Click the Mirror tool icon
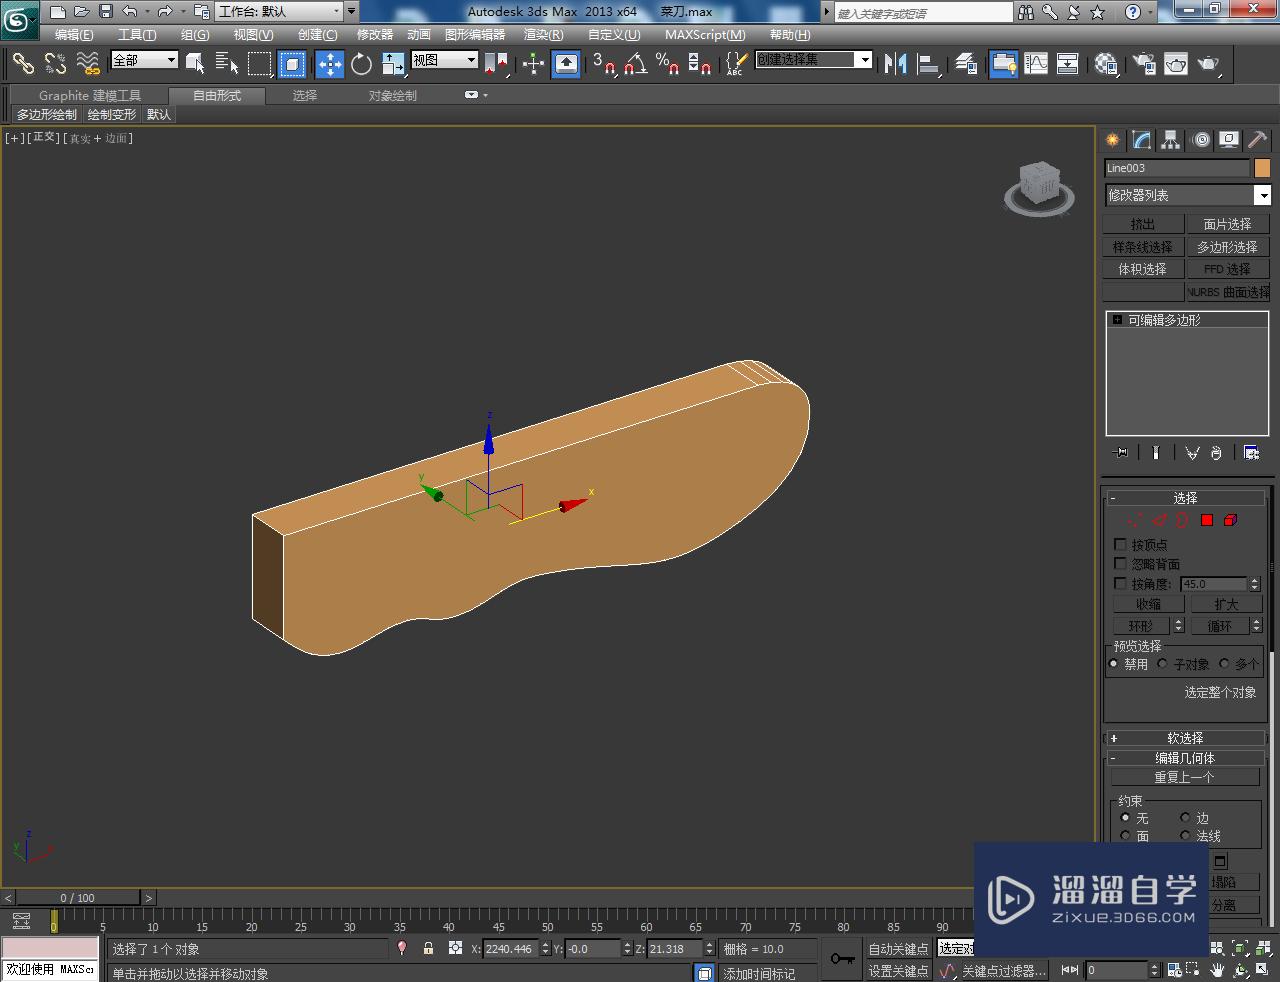 (895, 64)
